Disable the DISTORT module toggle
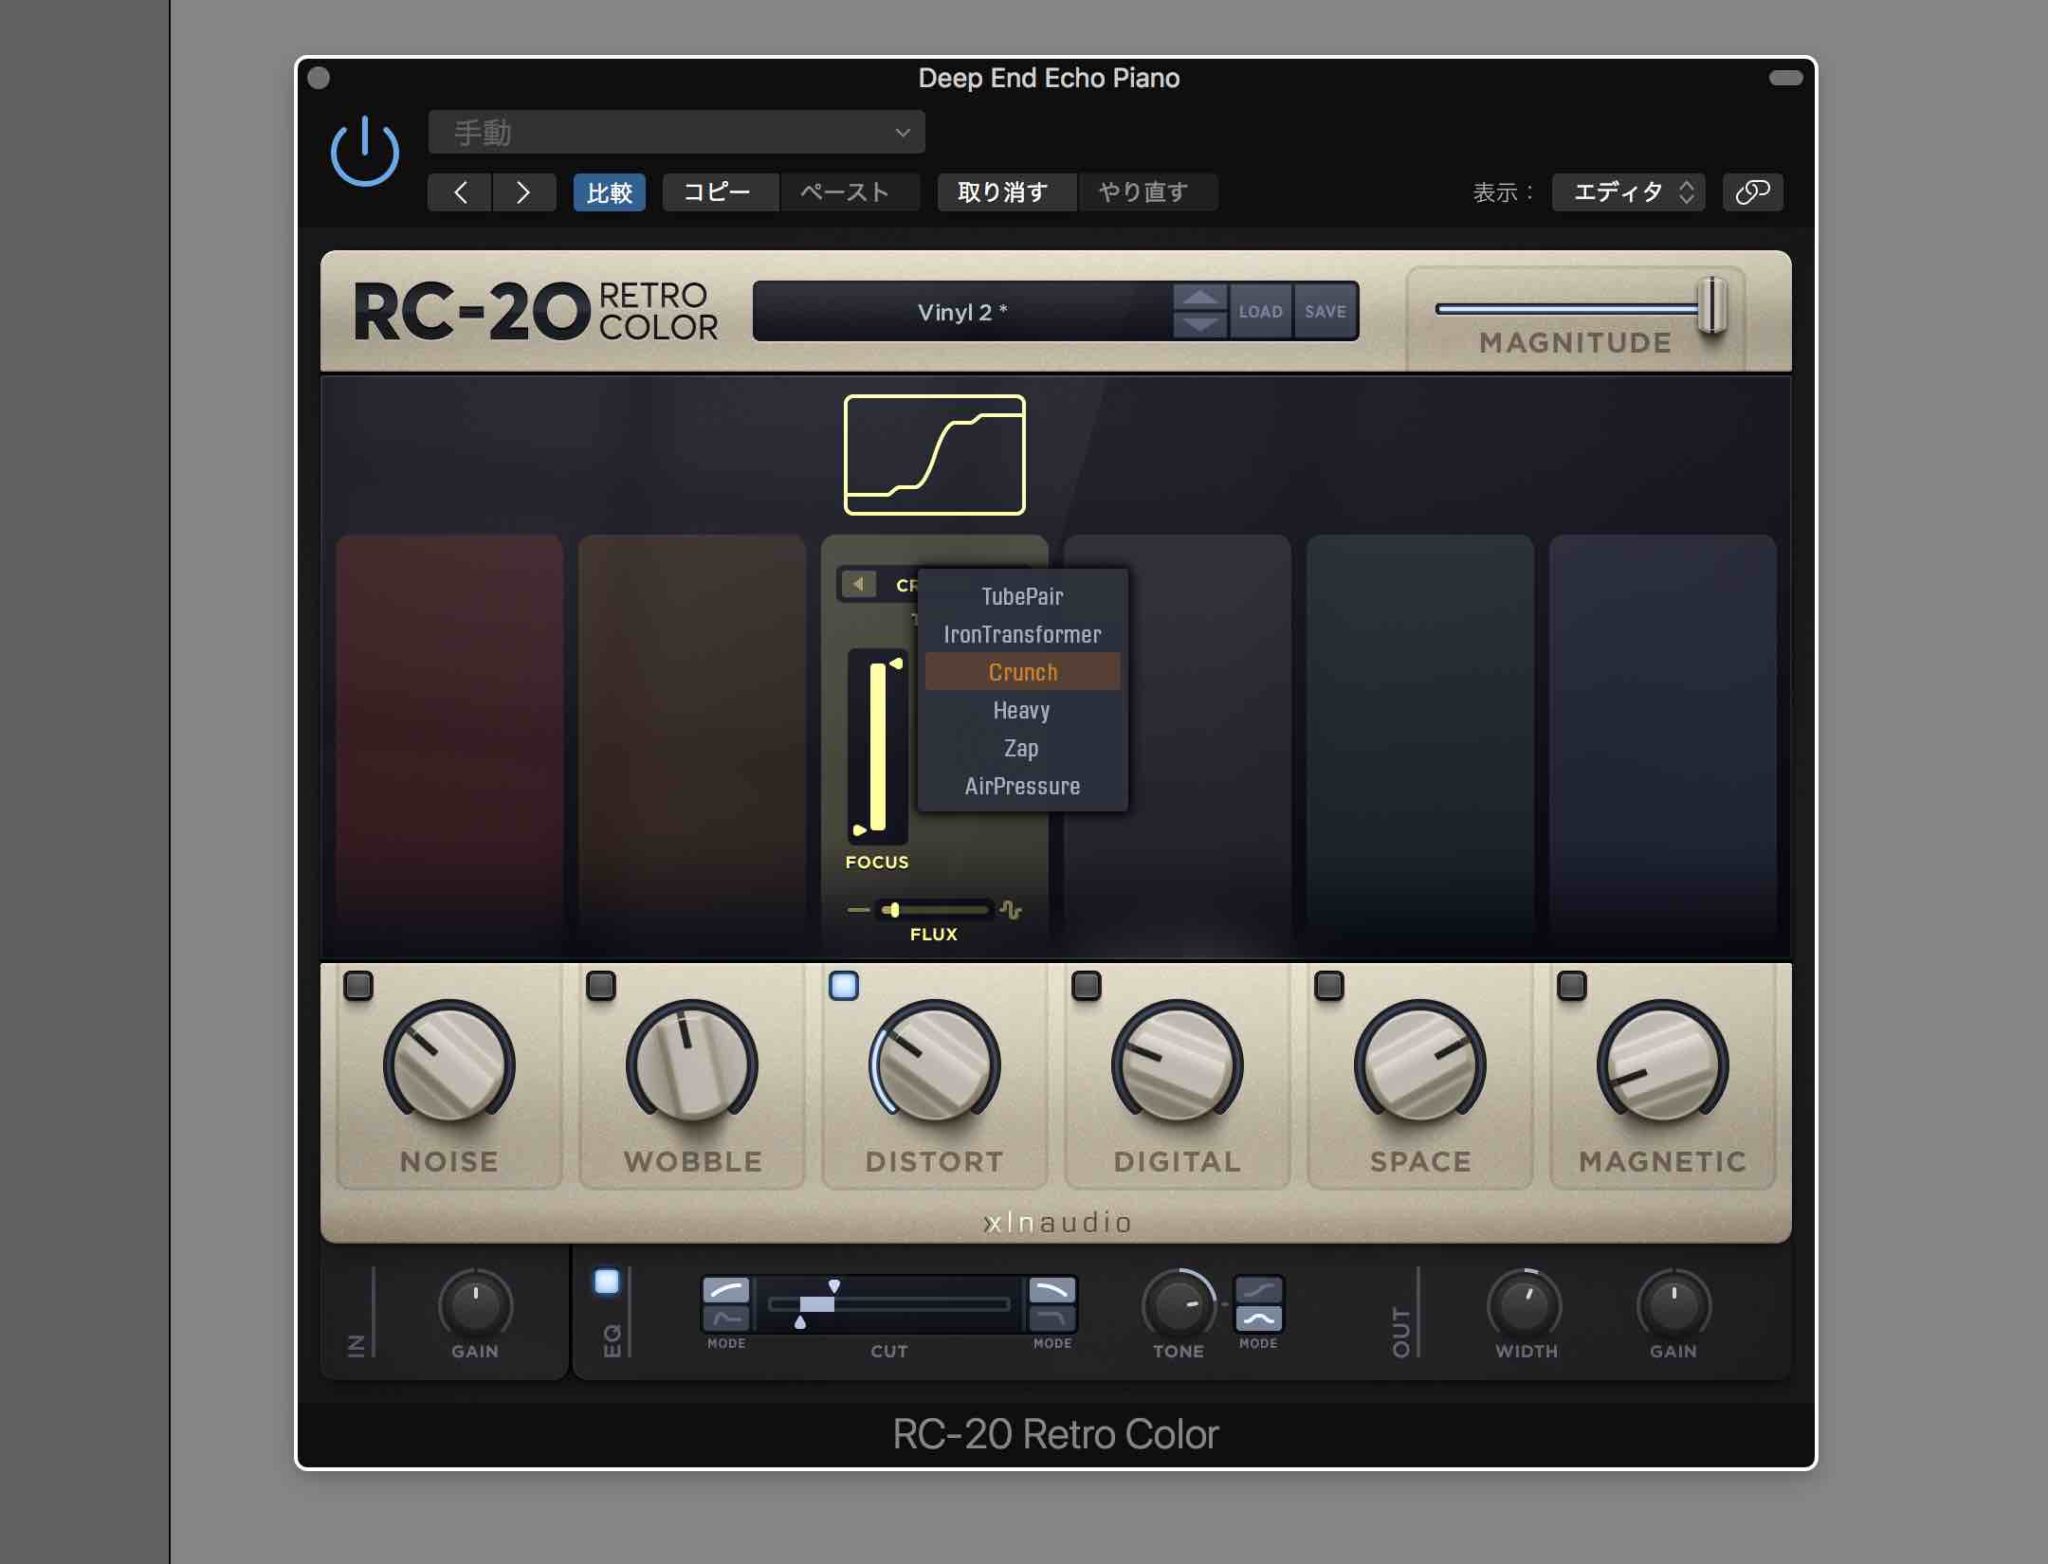The width and height of the screenshot is (2048, 1564). (843, 986)
